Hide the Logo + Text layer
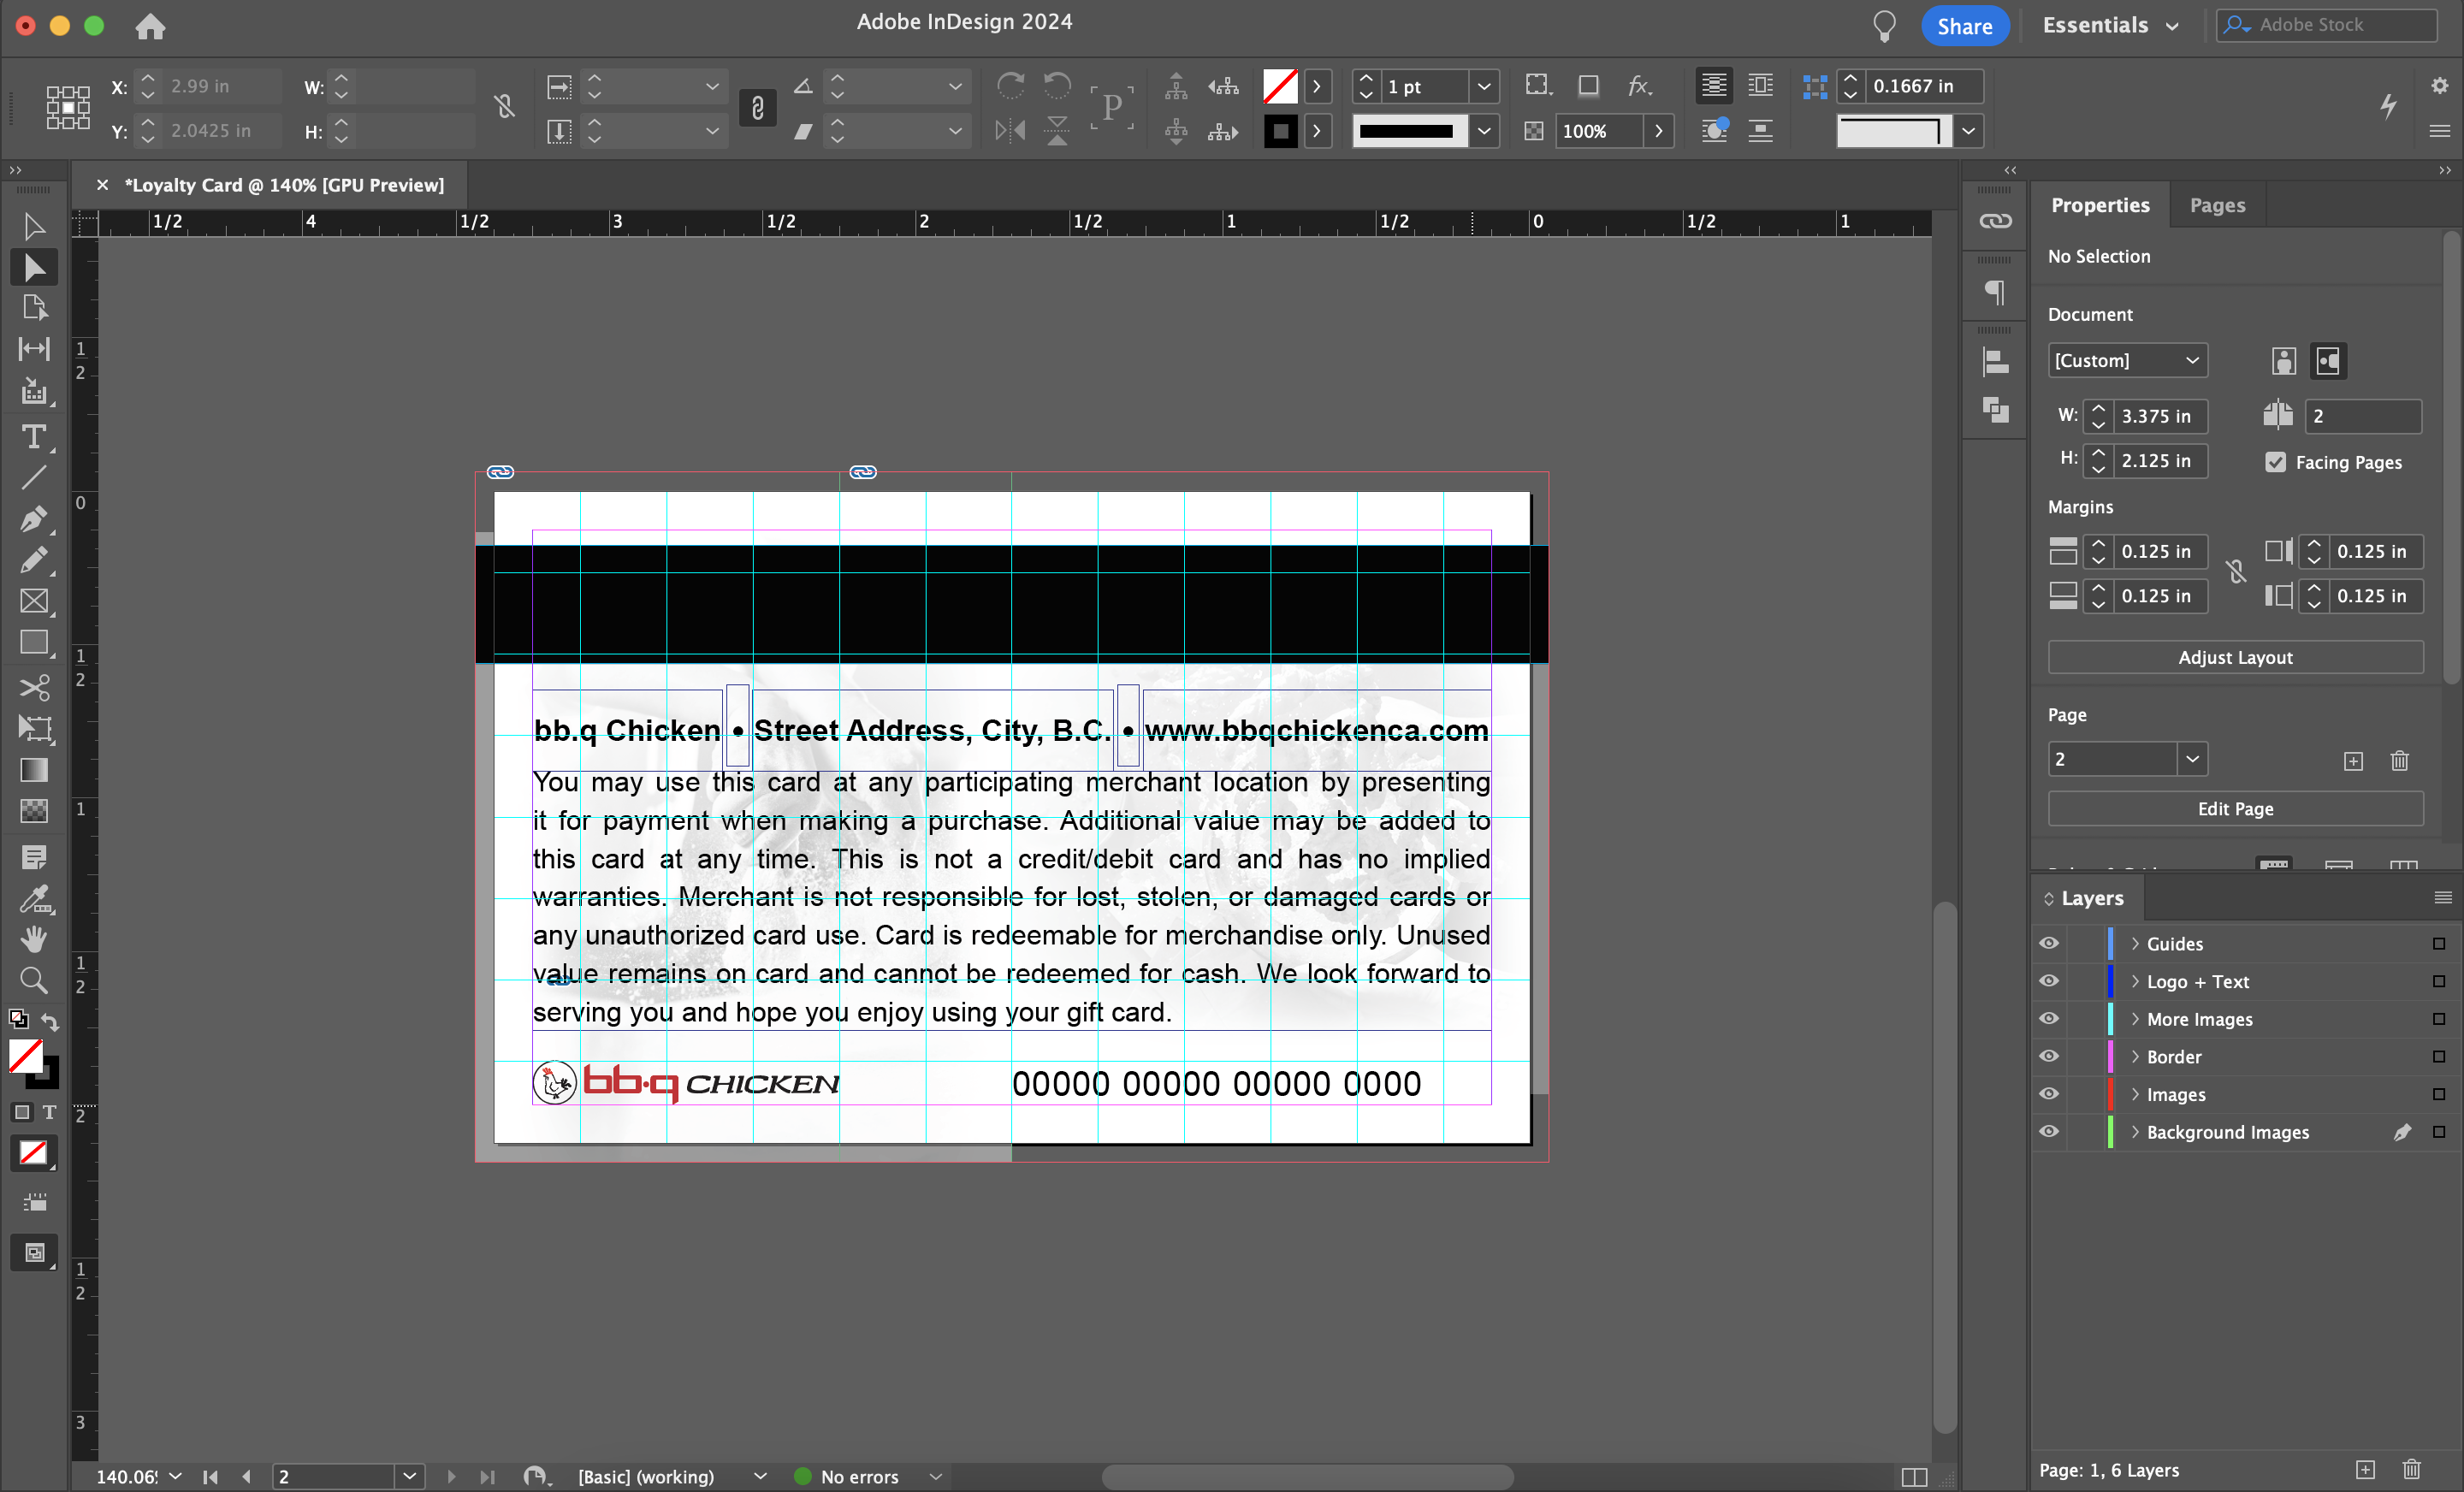This screenshot has height=1492, width=2464. pyautogui.click(x=2049, y=981)
